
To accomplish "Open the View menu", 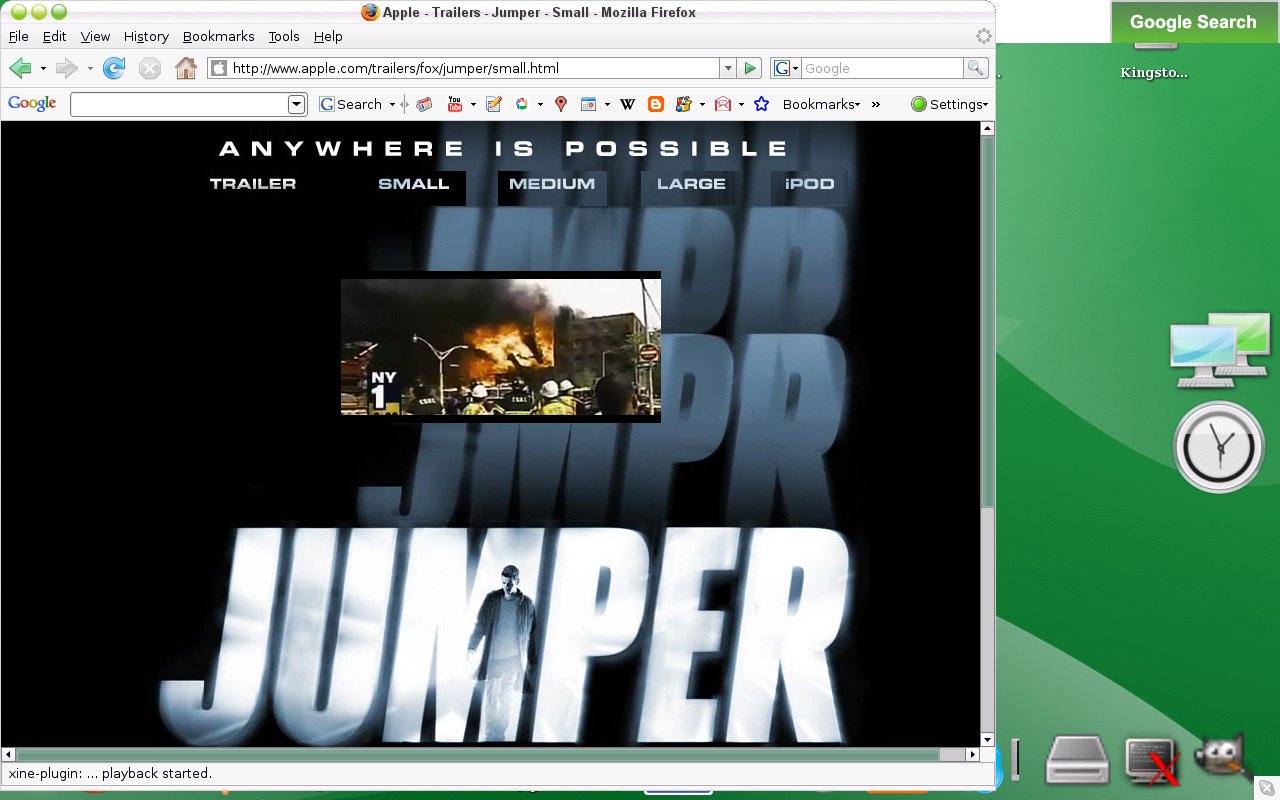I will [x=95, y=36].
